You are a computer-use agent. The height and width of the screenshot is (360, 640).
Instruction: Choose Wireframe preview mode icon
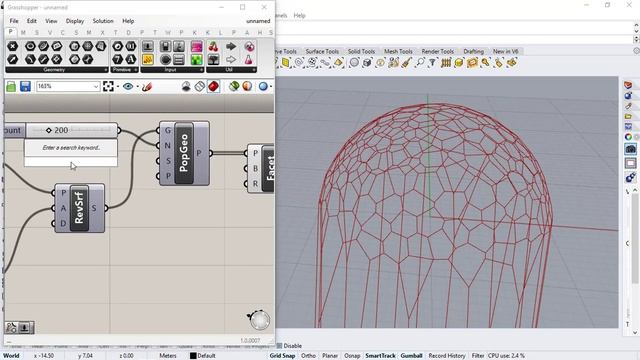pos(200,86)
